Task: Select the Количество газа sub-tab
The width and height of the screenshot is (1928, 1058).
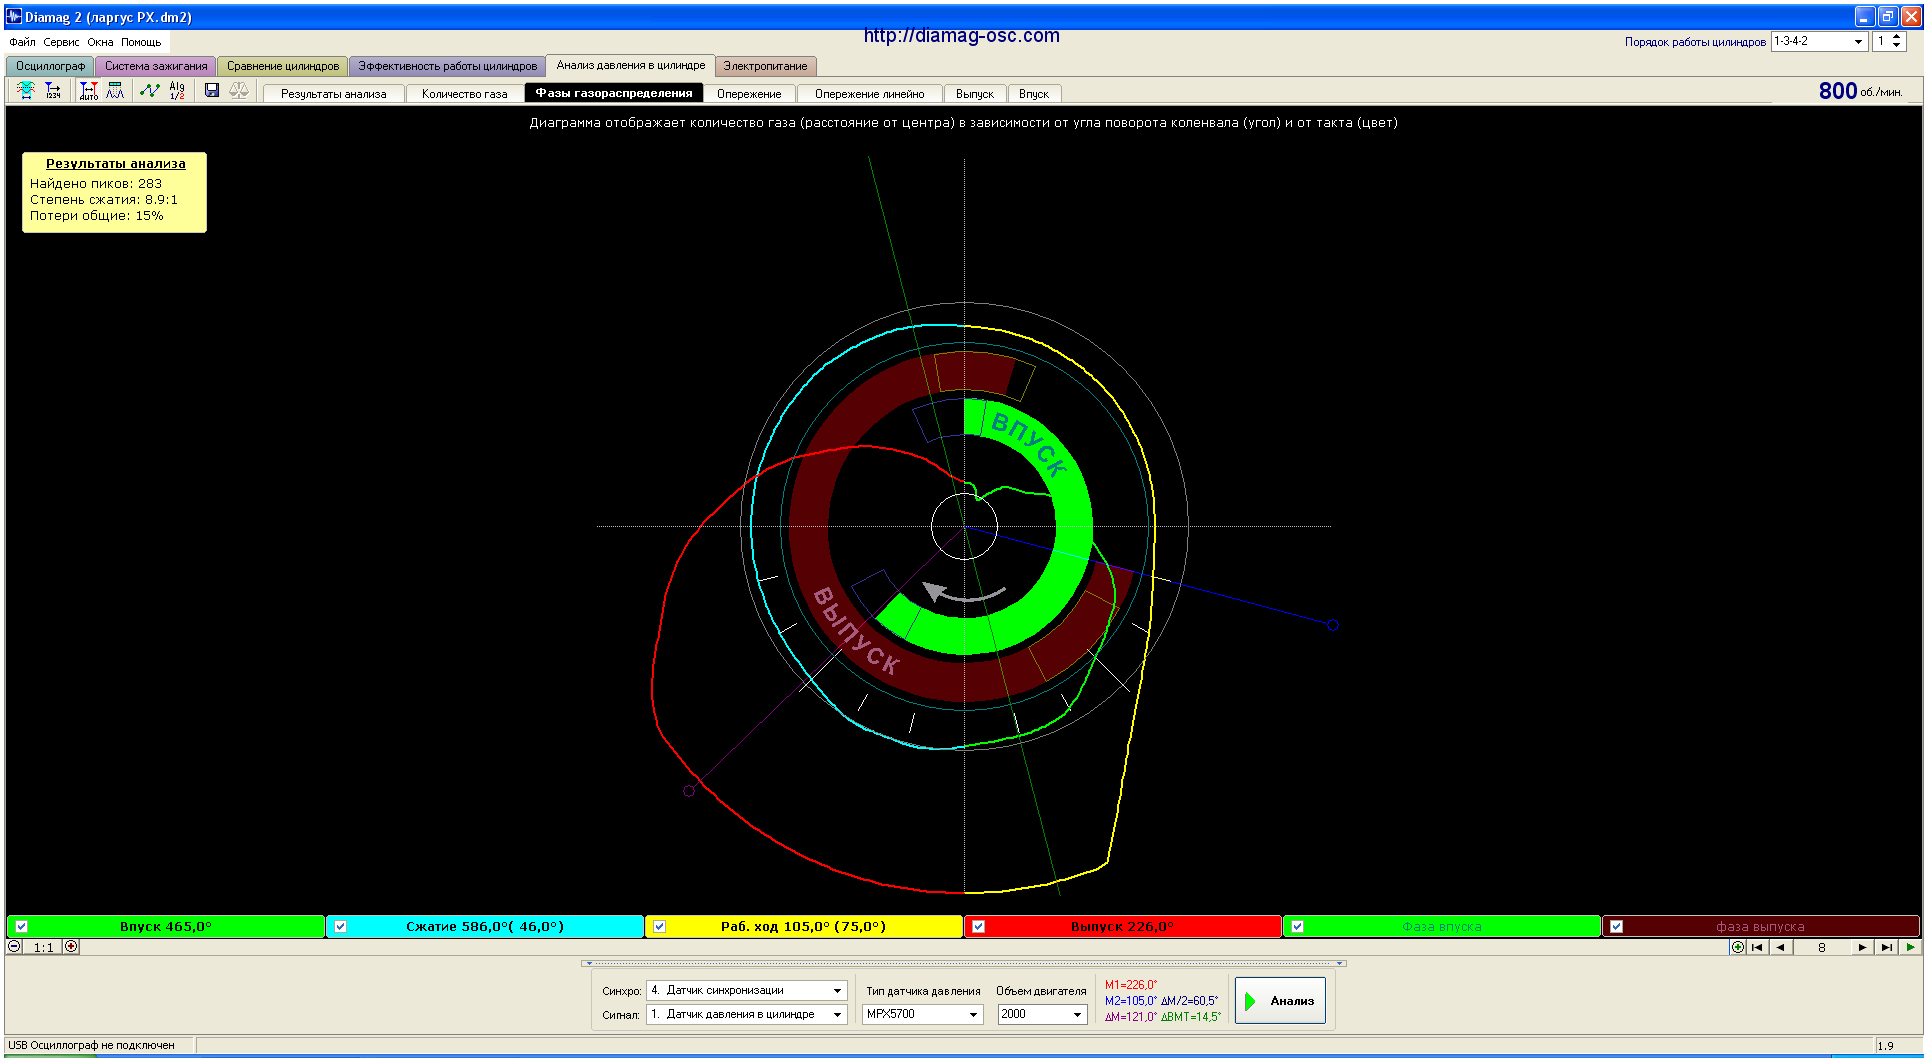Action: [464, 93]
